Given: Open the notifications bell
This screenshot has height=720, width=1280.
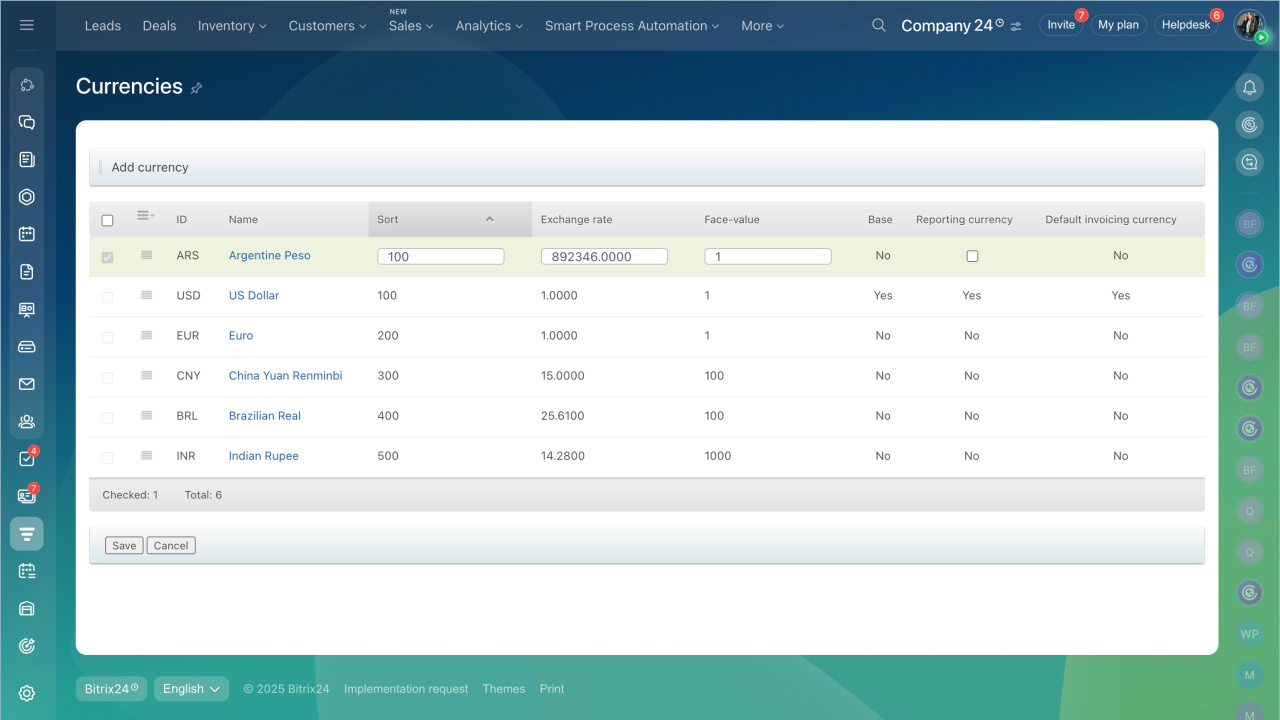Looking at the screenshot, I should point(1249,88).
